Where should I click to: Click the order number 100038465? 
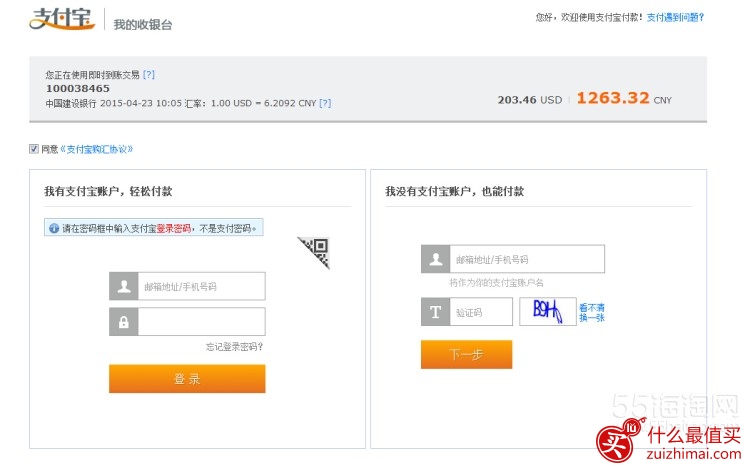[x=78, y=89]
